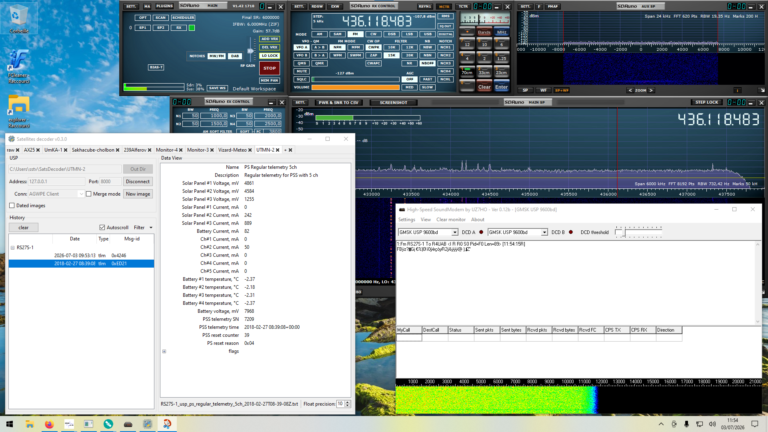Select the Bands keypad button
Screen dimensions: 768x432
point(484,32)
